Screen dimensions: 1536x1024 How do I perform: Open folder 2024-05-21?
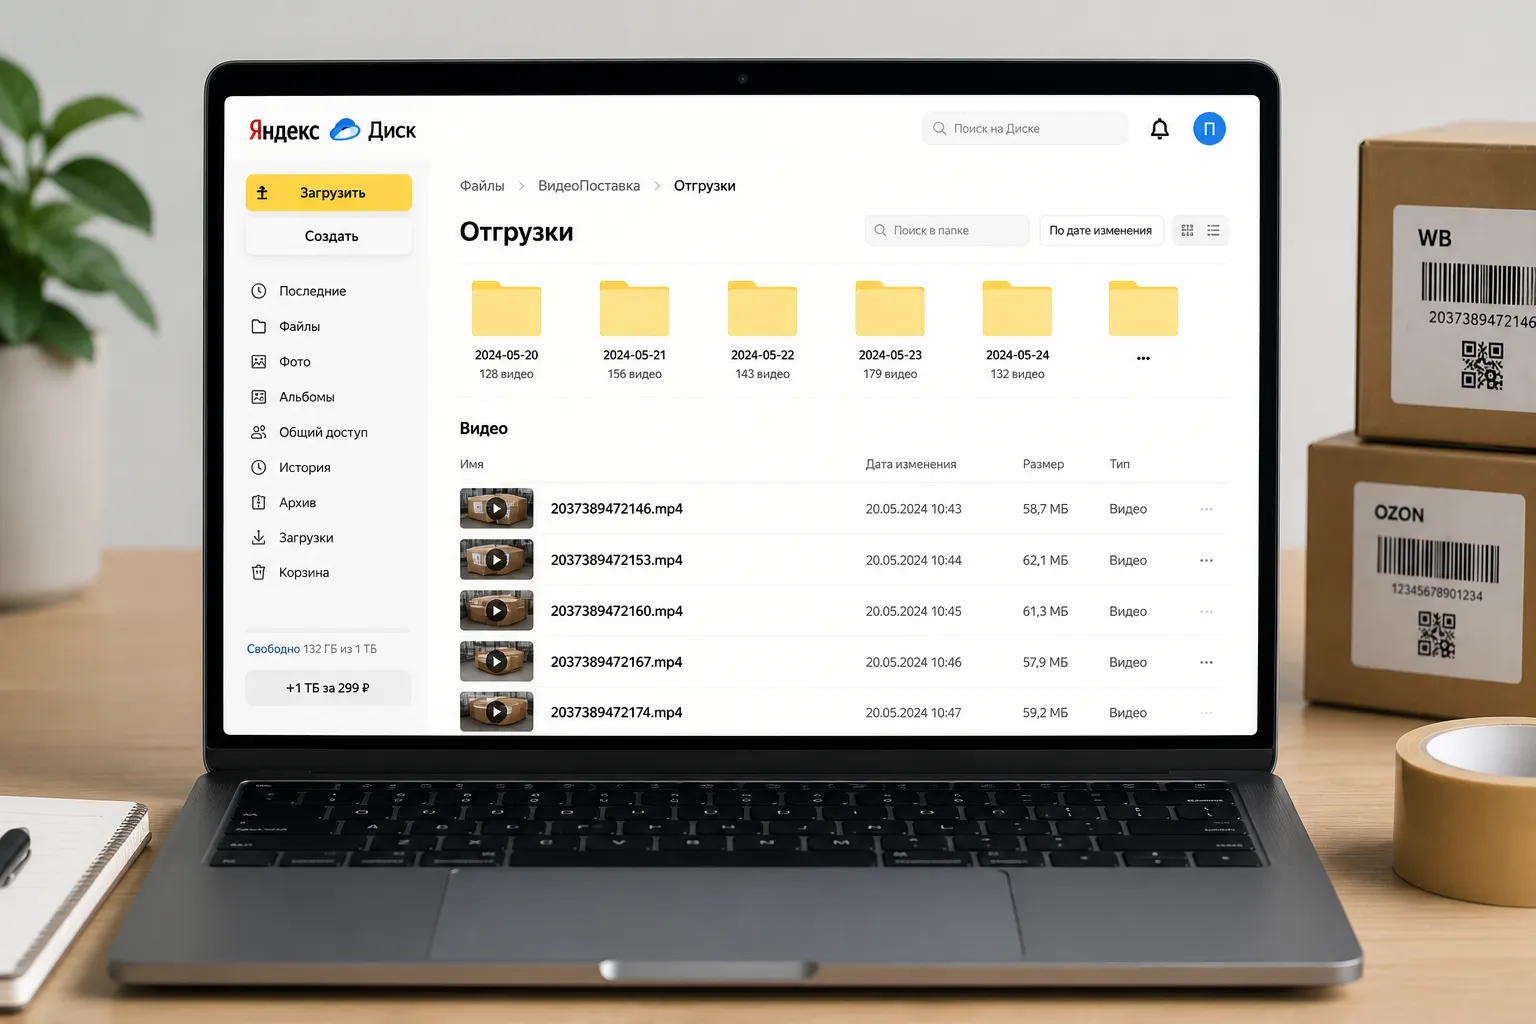634,308
